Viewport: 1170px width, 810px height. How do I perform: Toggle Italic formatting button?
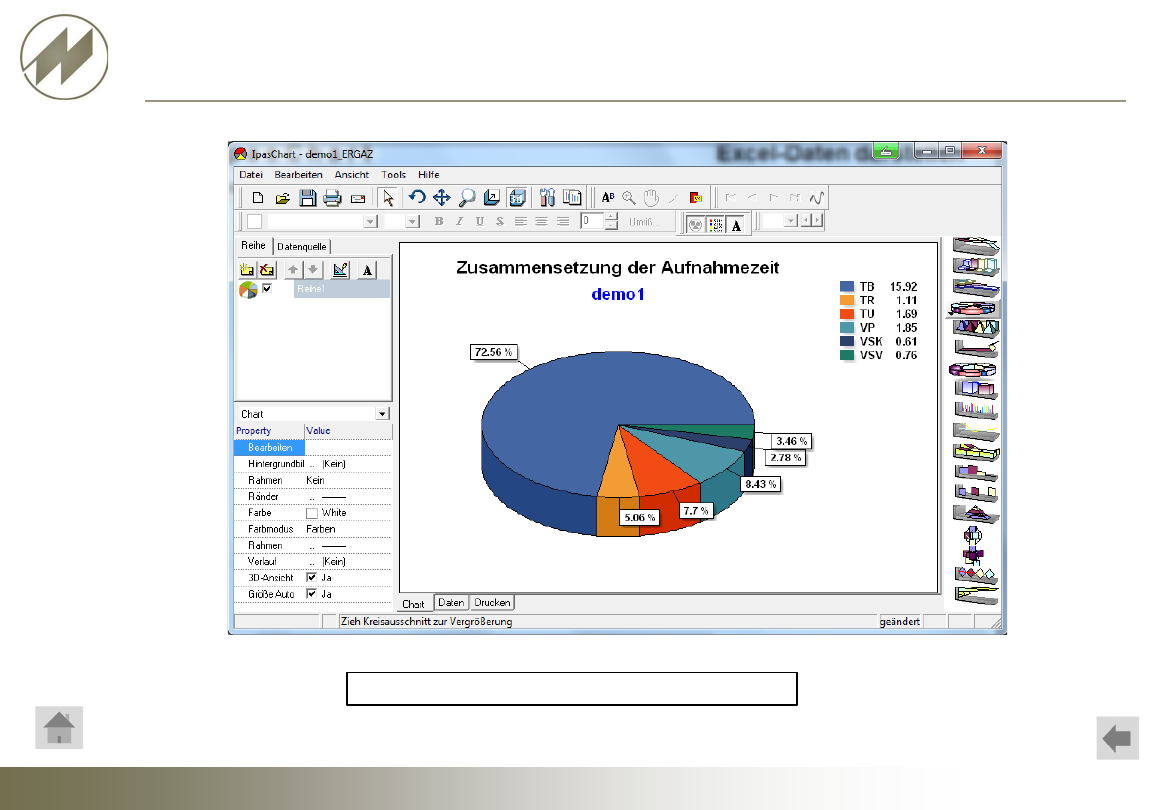(459, 222)
